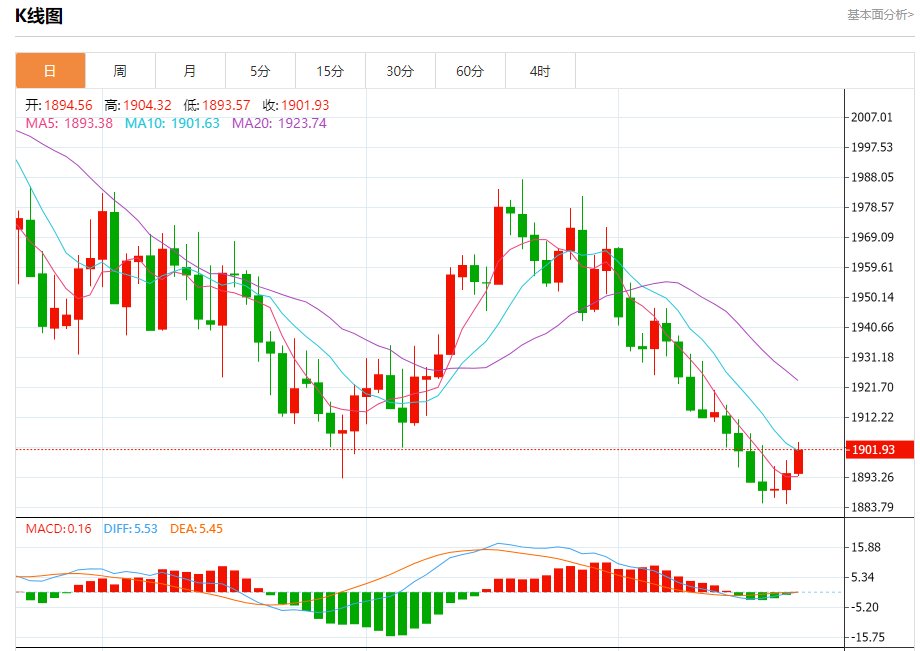This screenshot has width=920, height=651.
Task: Click the 1893.26 price axis label
Action: [872, 477]
